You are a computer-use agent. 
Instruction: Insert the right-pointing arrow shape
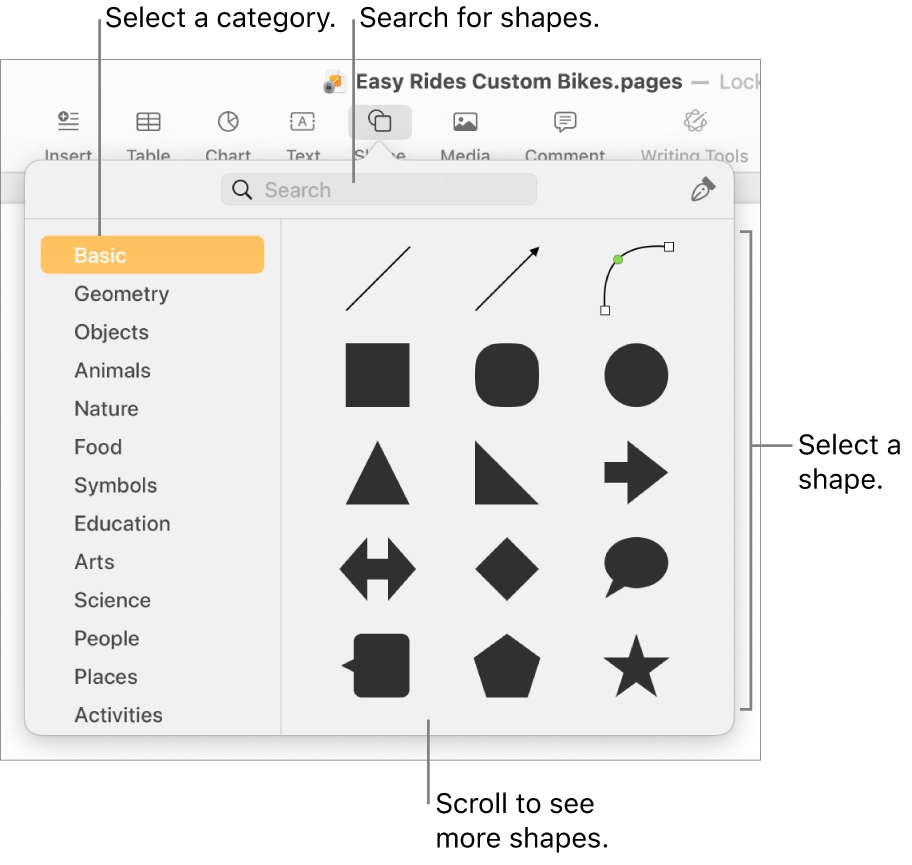click(x=636, y=472)
